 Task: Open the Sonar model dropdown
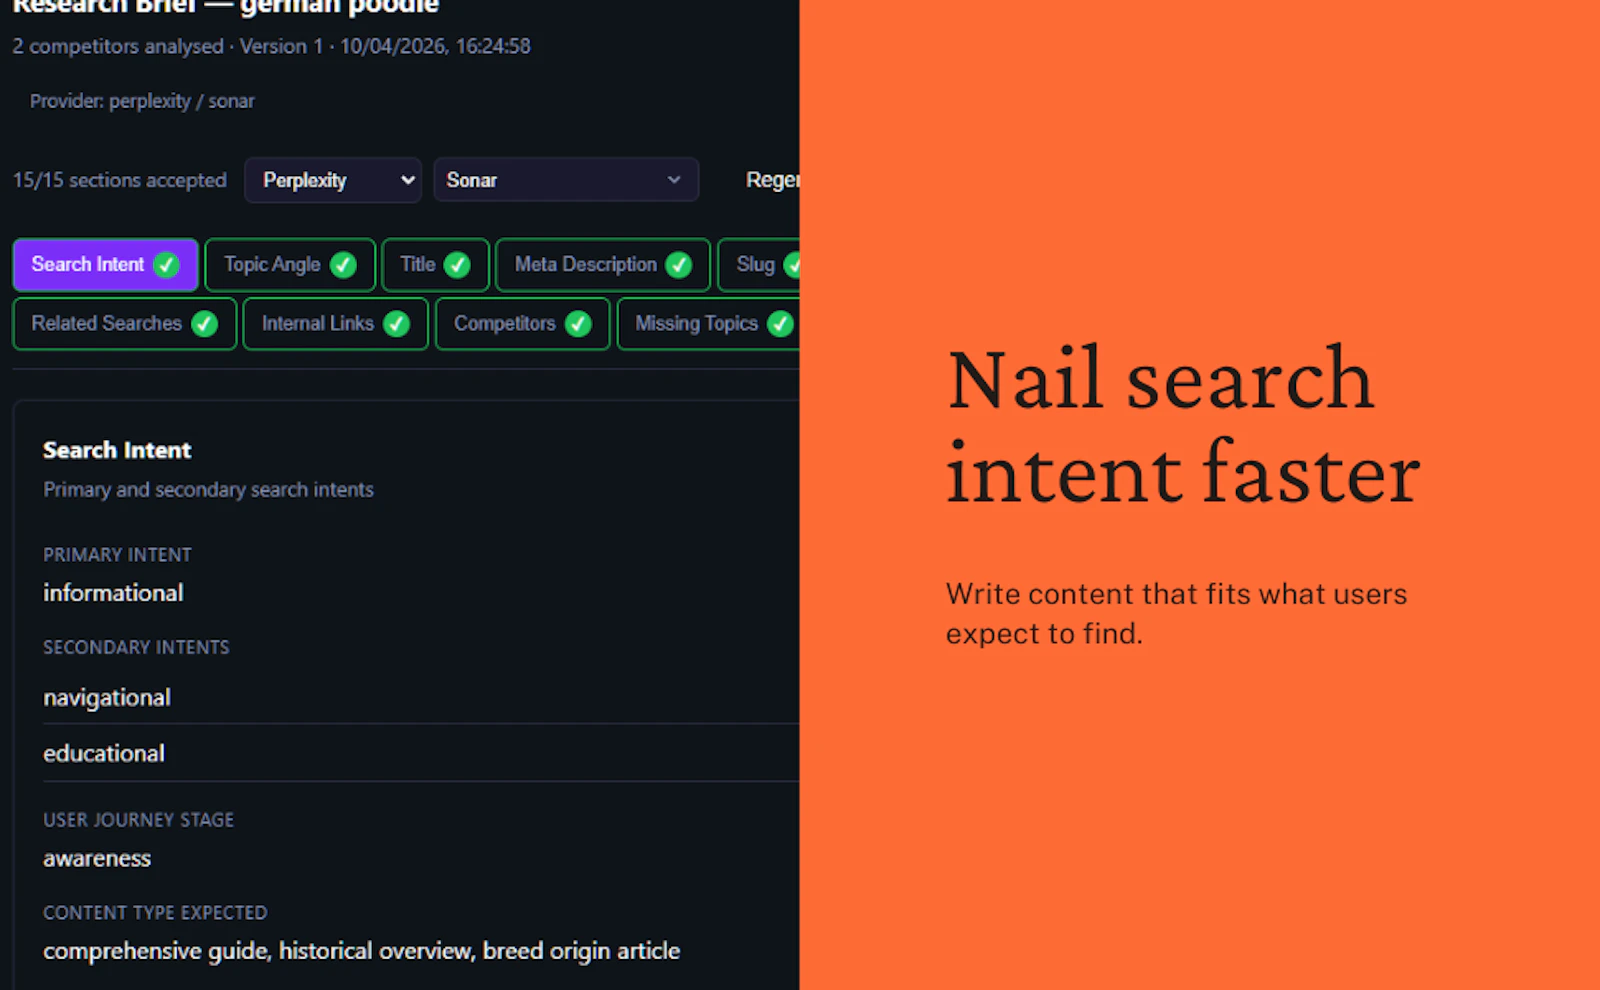(x=566, y=181)
